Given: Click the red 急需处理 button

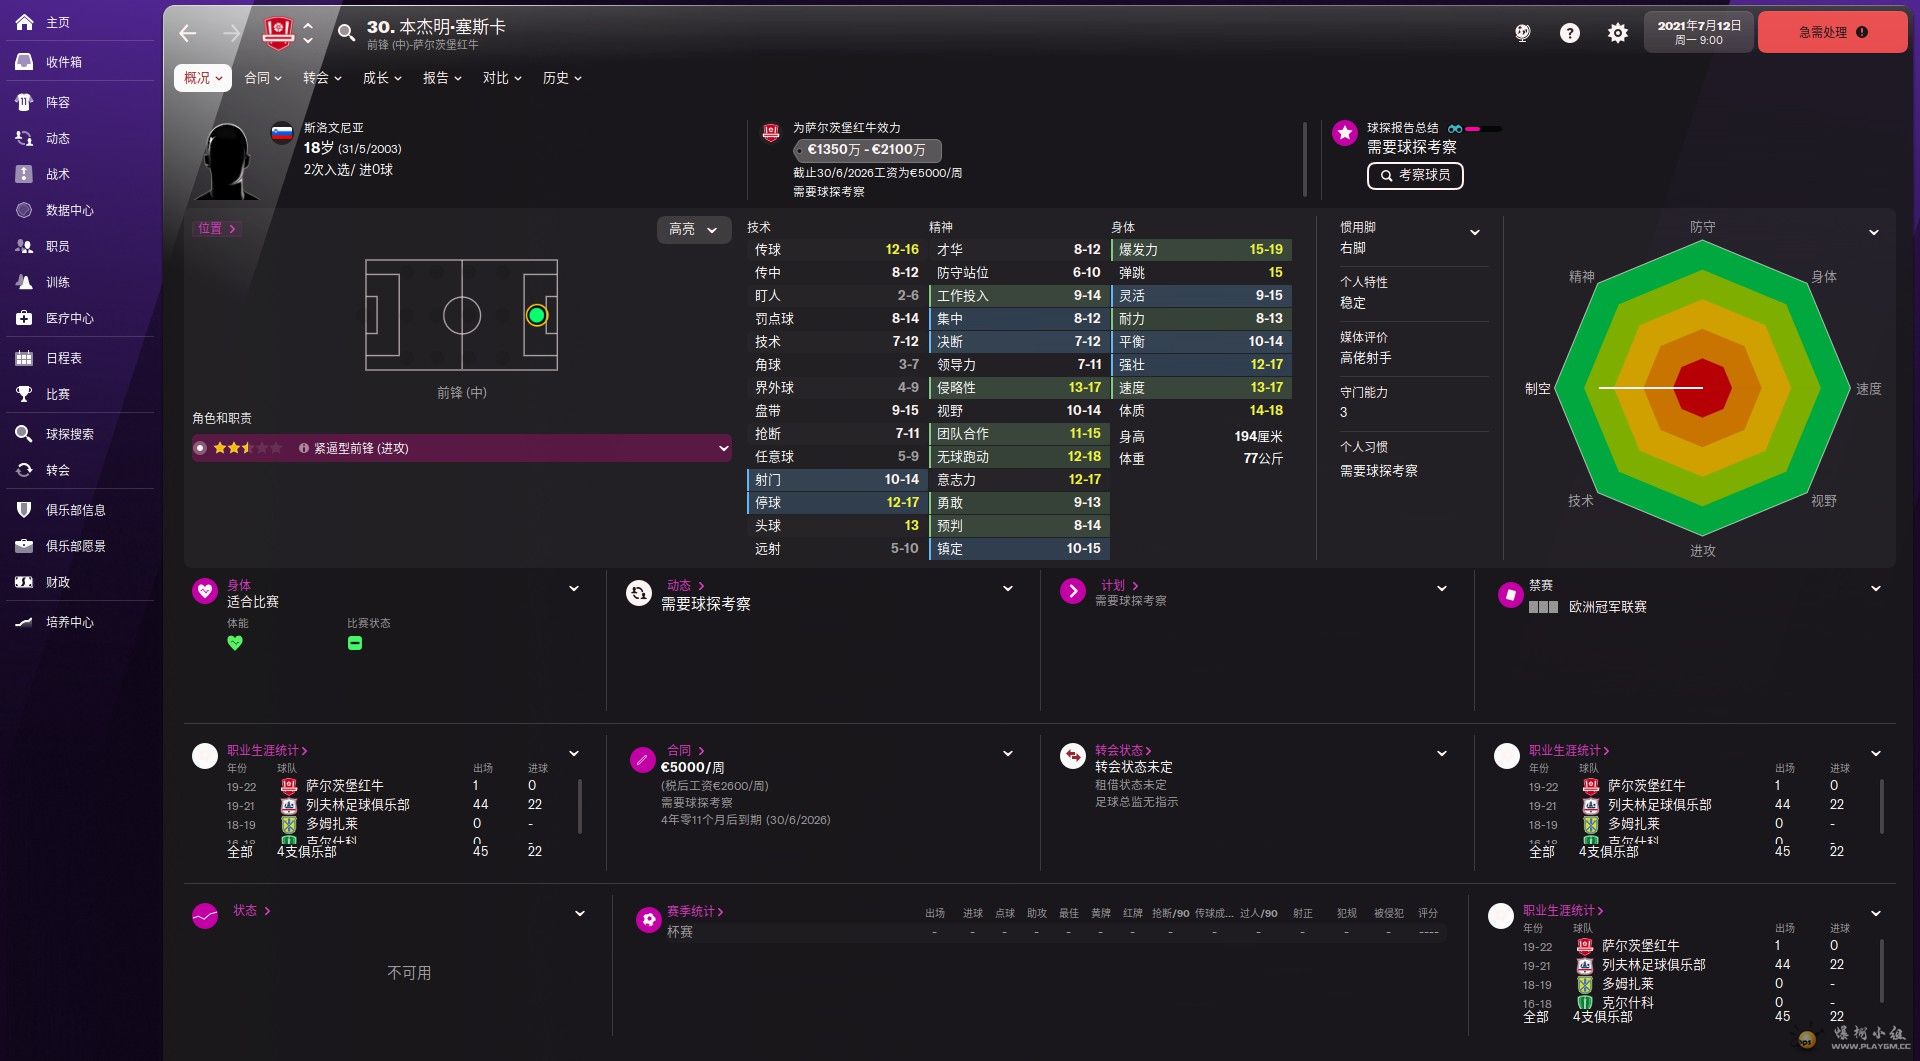Looking at the screenshot, I should pos(1831,32).
